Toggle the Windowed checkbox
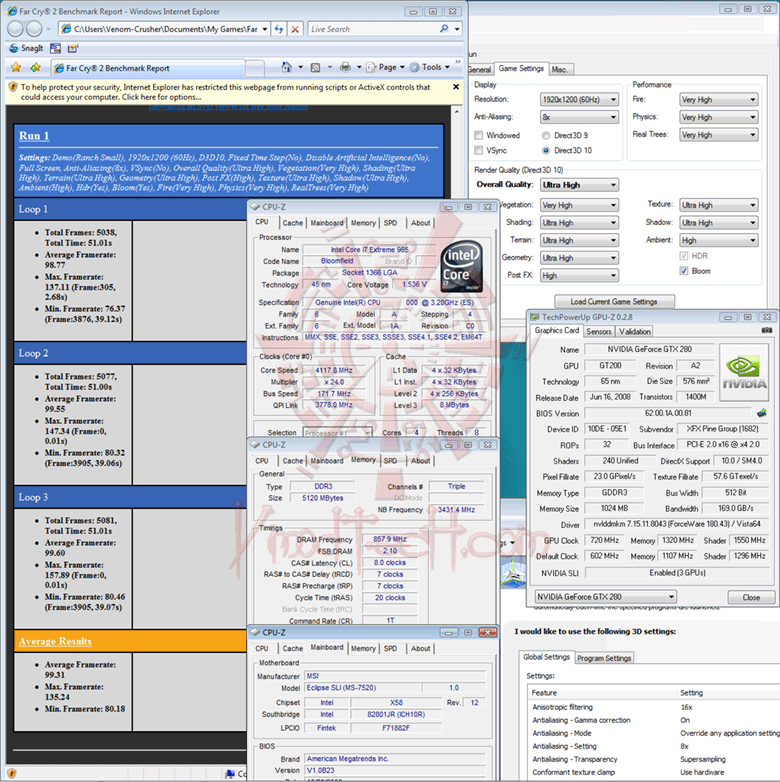780x782 pixels. tap(479, 135)
